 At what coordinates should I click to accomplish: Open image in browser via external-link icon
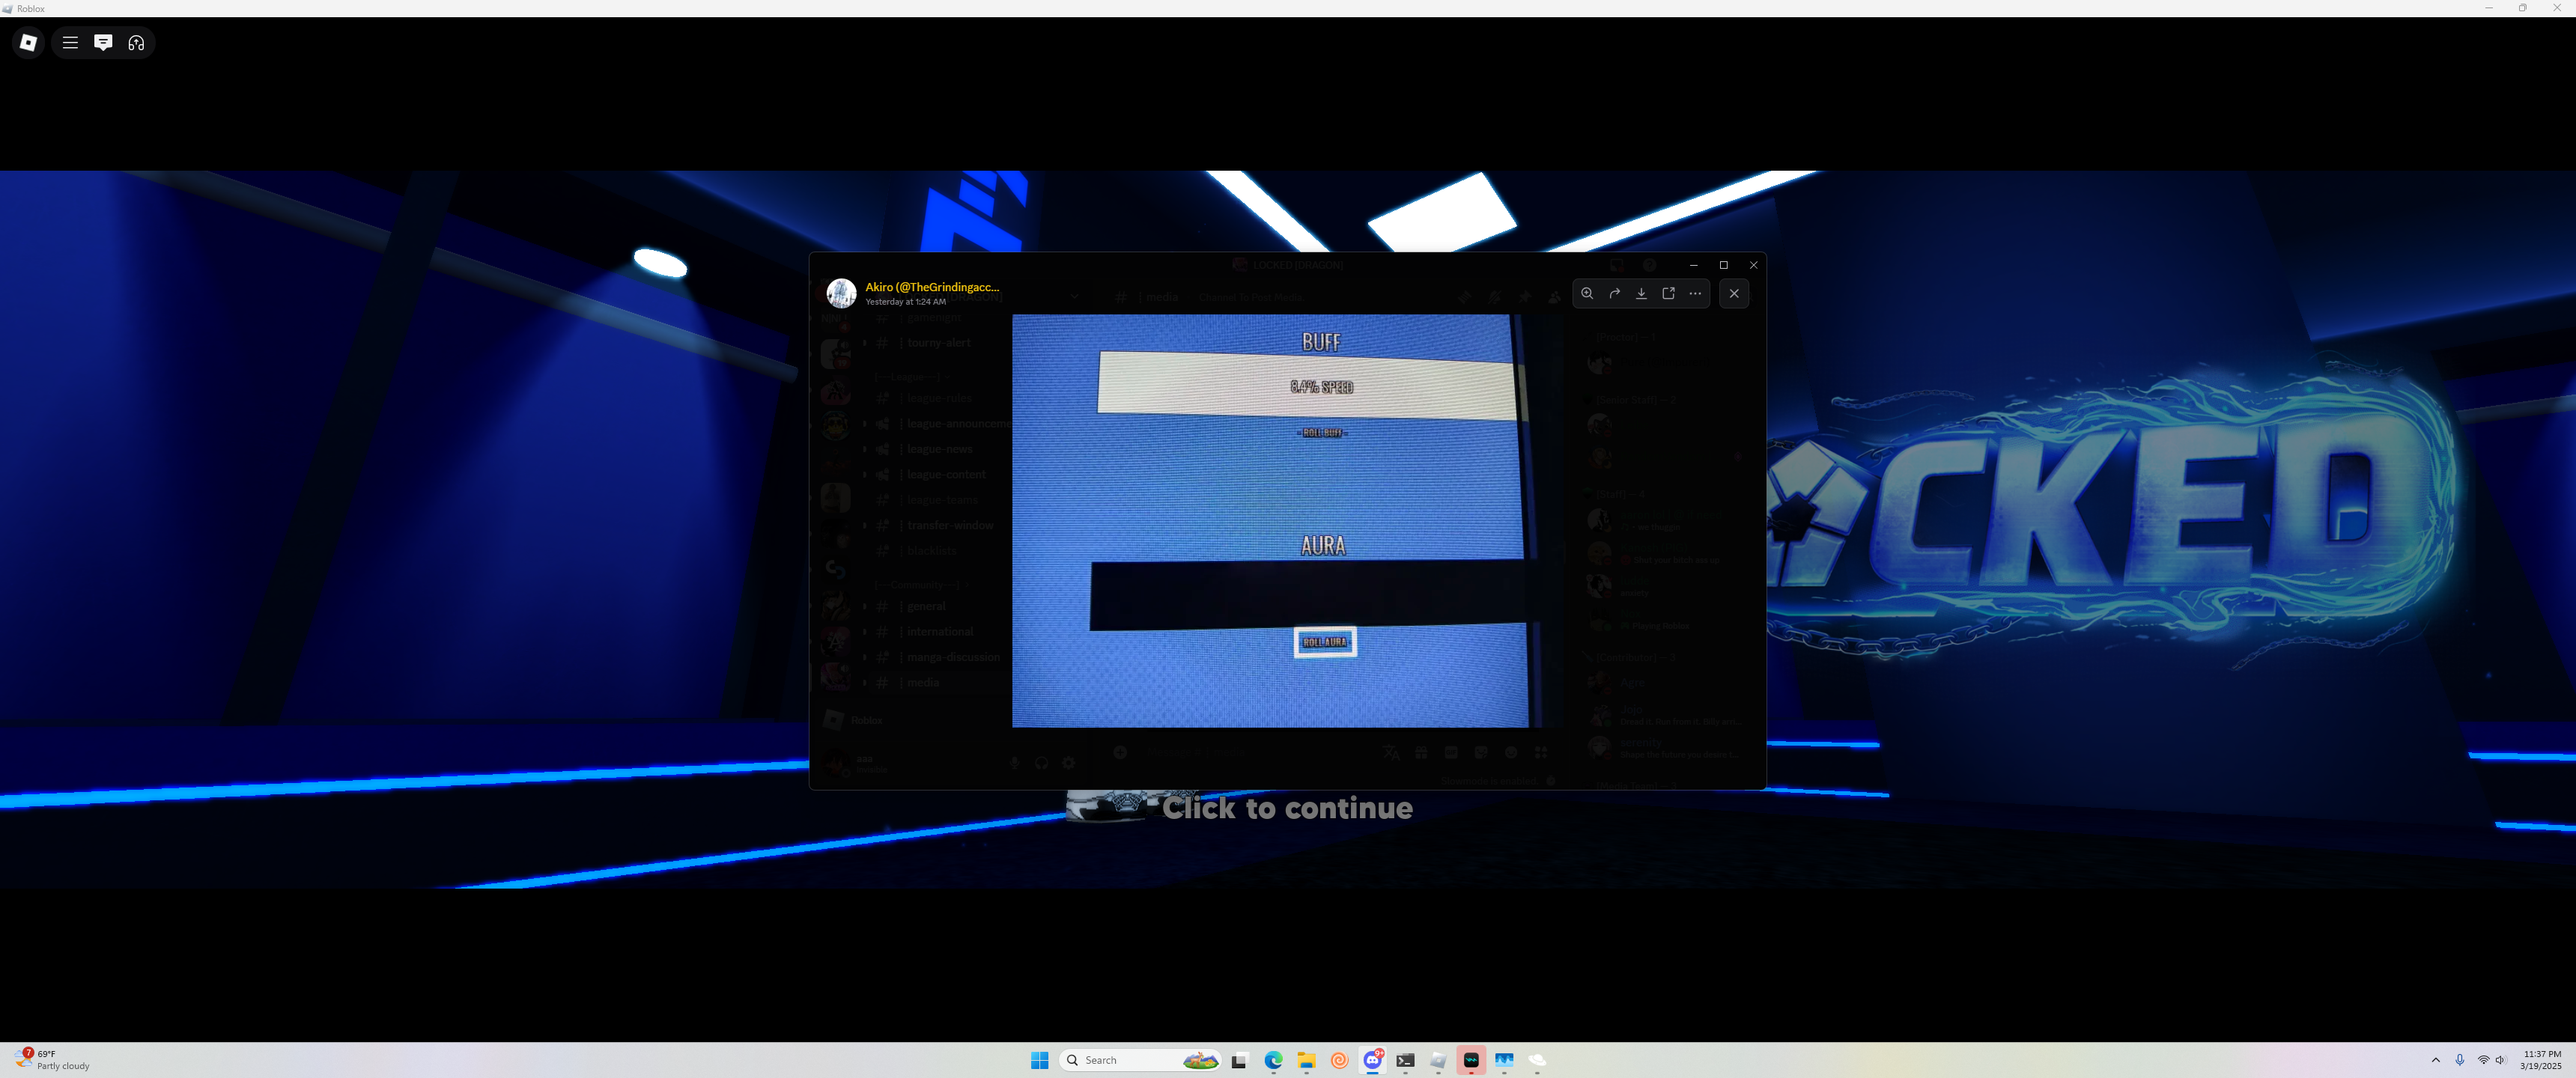point(1668,293)
